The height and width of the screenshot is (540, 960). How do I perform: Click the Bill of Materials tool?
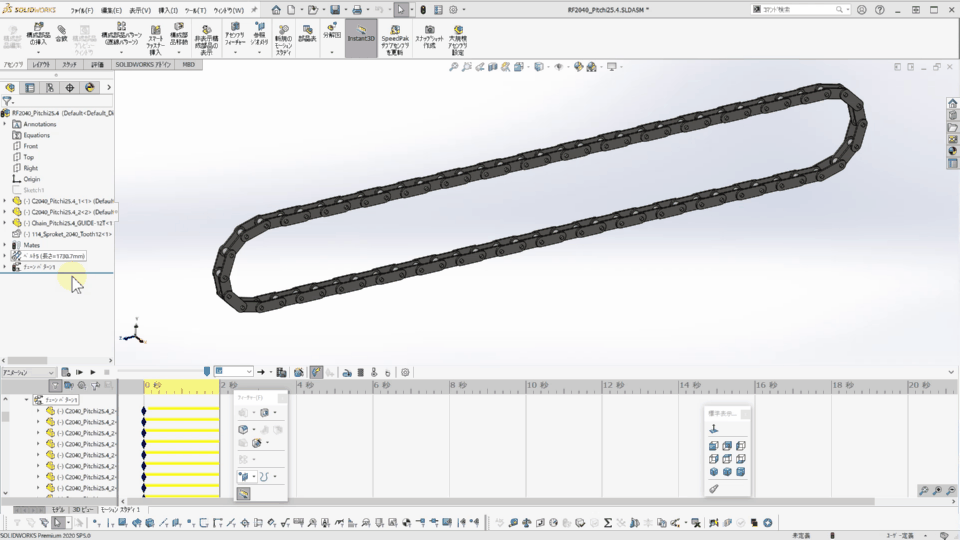coord(307,34)
